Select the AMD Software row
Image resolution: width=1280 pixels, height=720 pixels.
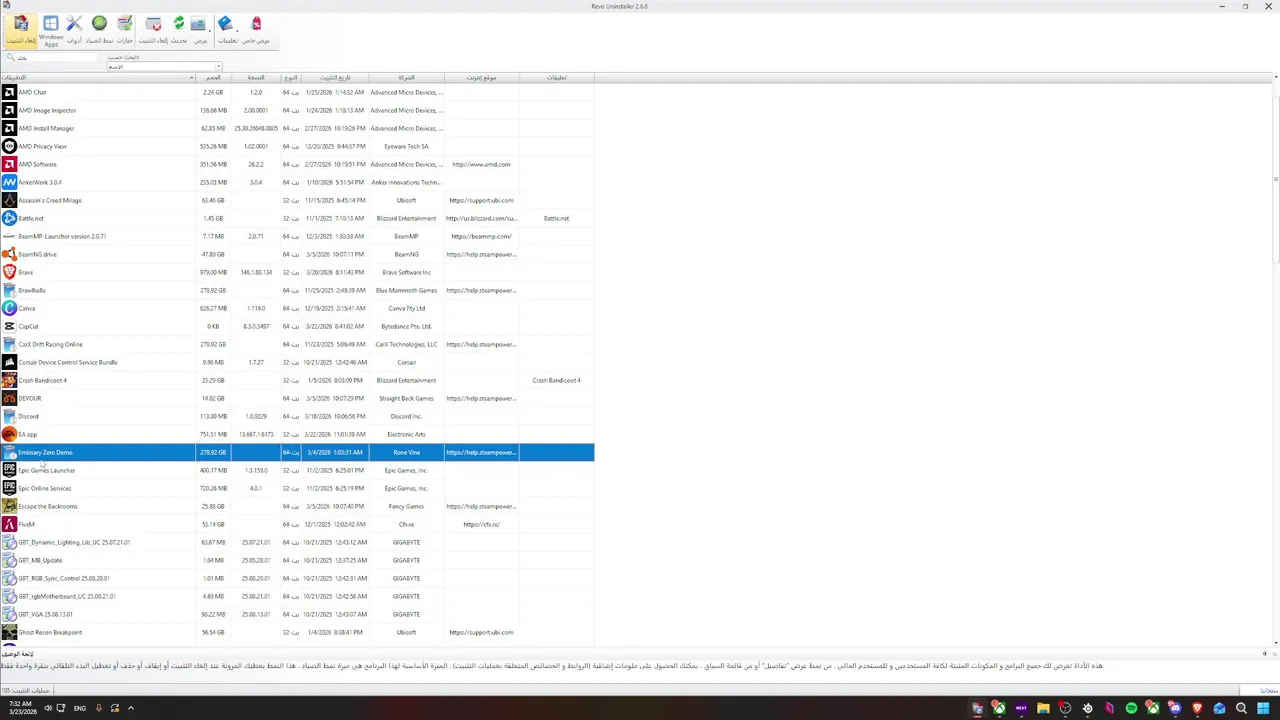coord(297,164)
